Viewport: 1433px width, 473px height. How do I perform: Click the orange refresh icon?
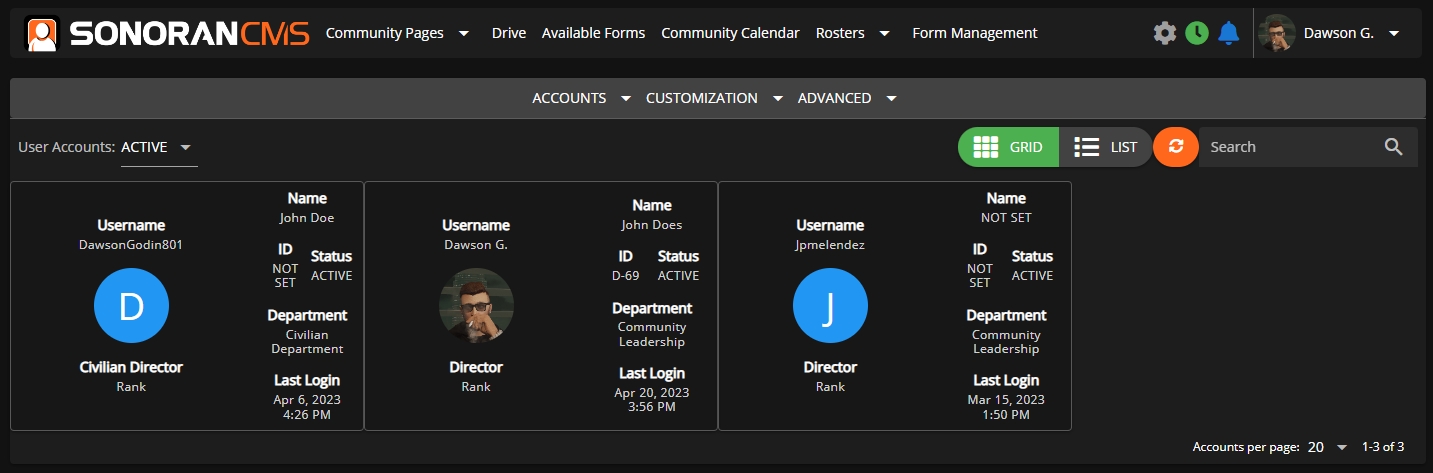point(1176,147)
